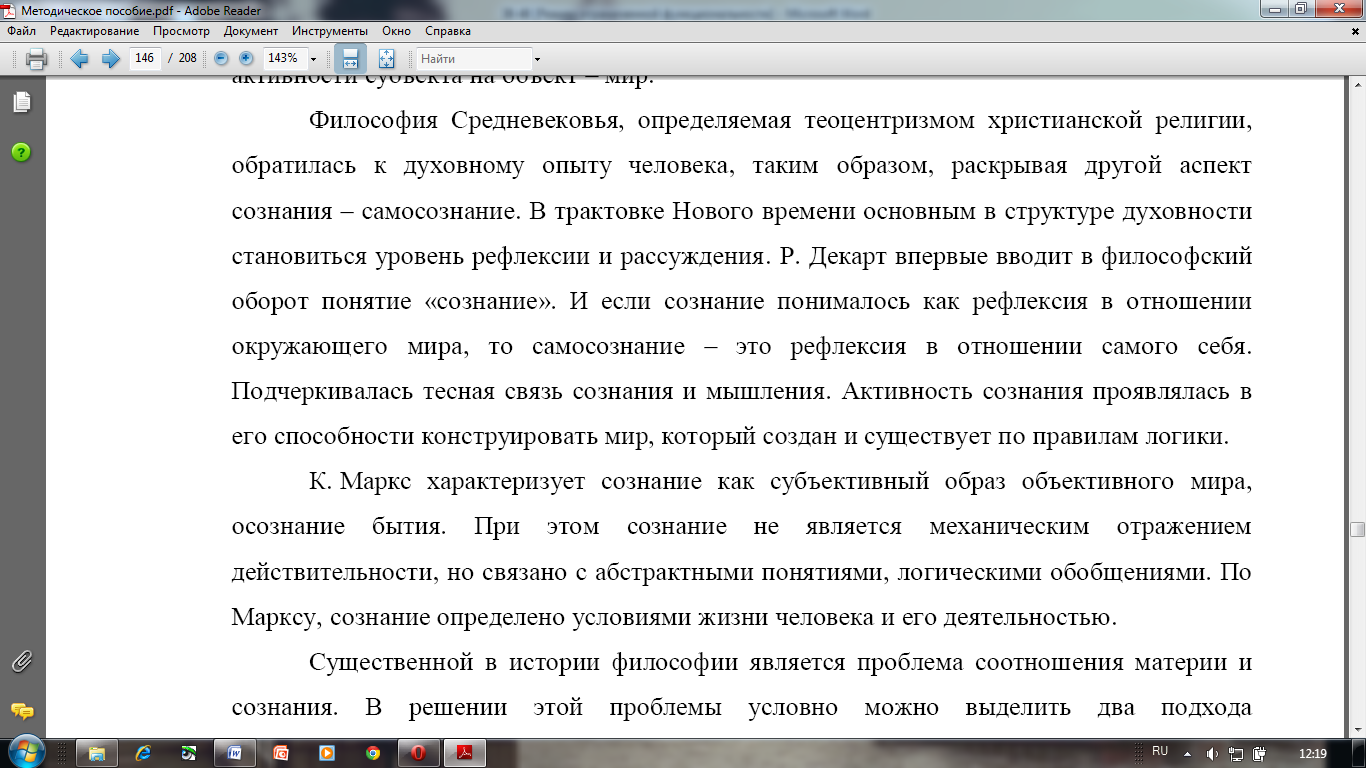Open the Просмотр menu

coord(181,31)
